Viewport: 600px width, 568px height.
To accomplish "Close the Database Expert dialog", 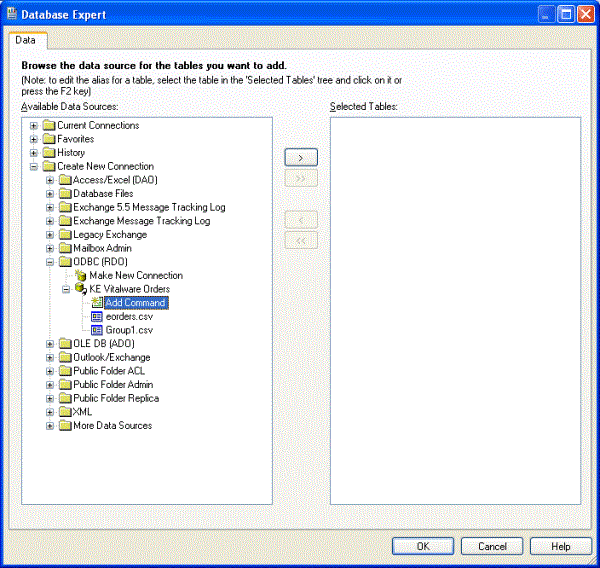I will pos(585,15).
